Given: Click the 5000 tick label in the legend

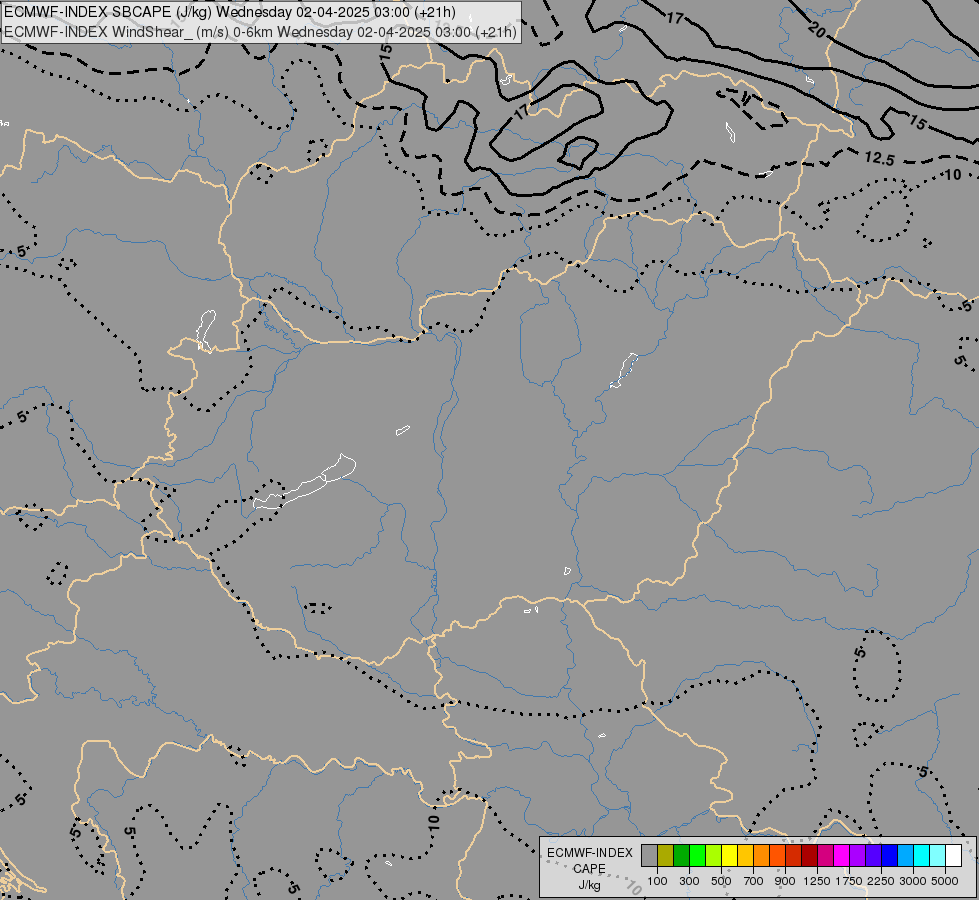Looking at the screenshot, I should click(x=945, y=881).
